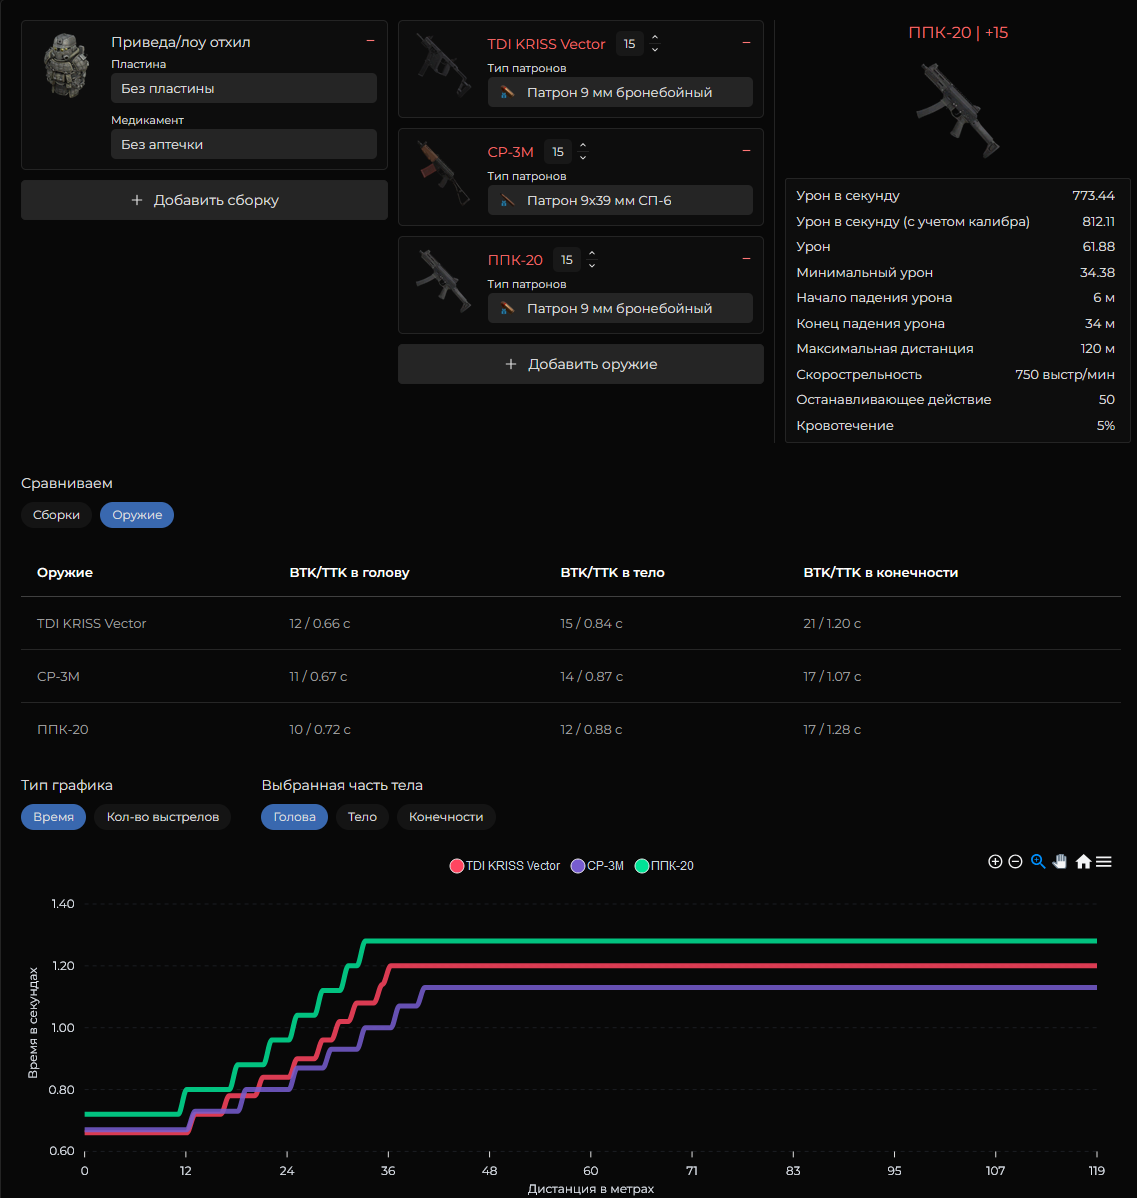Click the chart zoom out icon
The height and width of the screenshot is (1198, 1137).
[1016, 862]
